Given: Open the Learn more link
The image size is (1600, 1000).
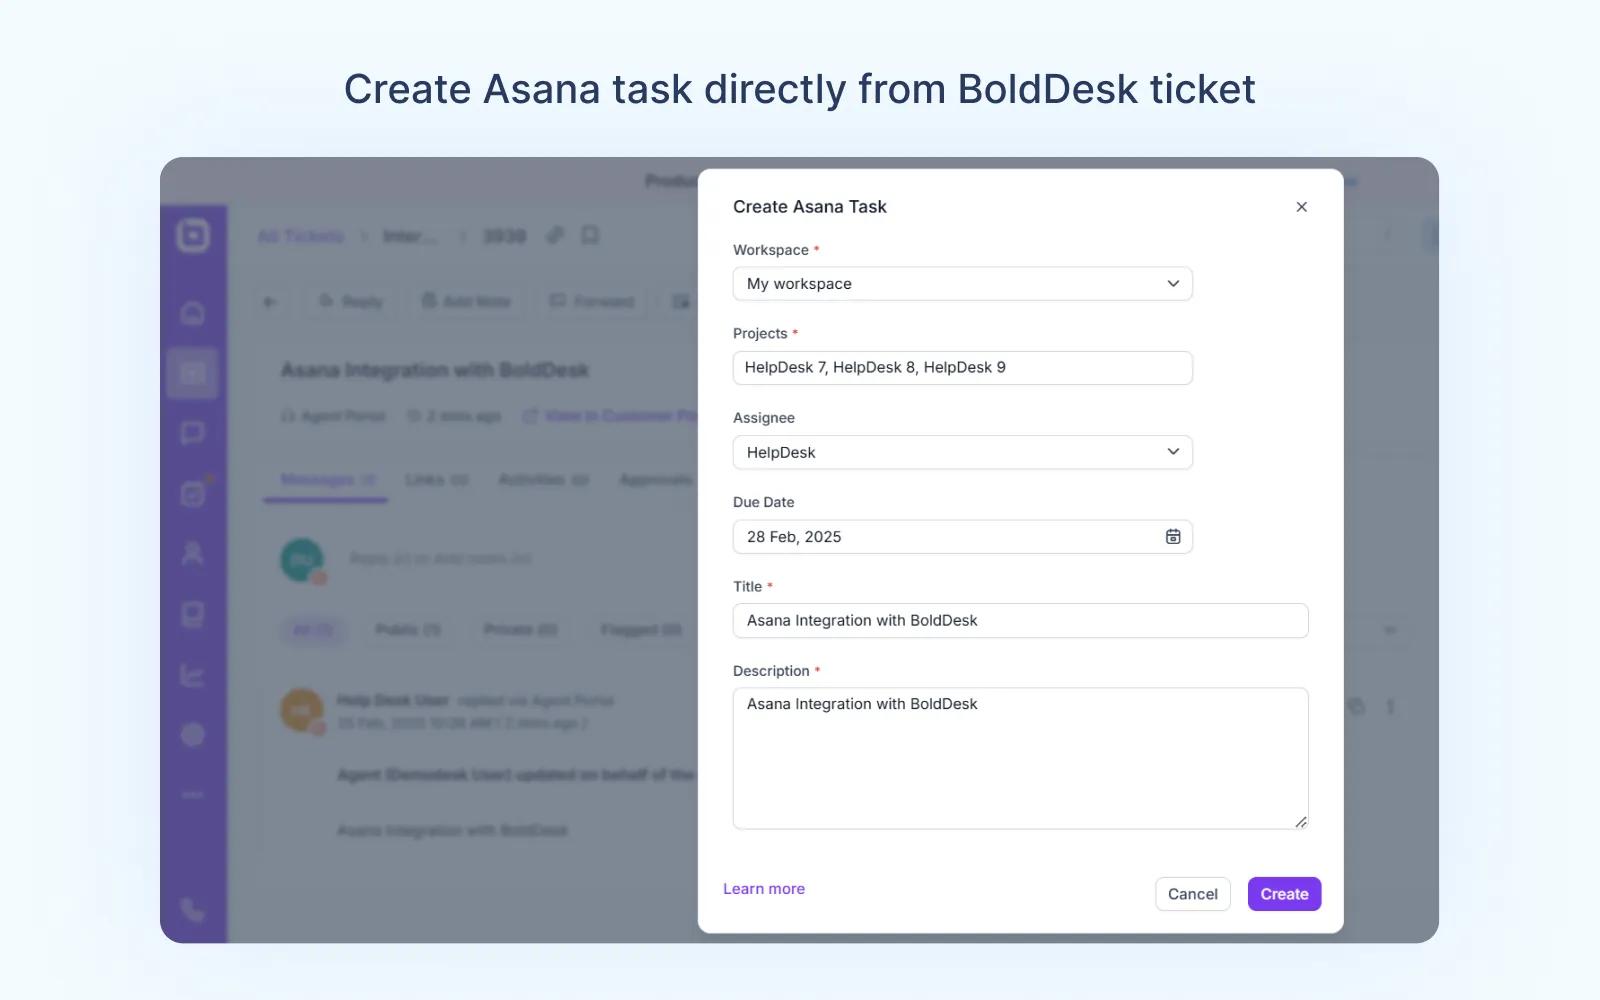Looking at the screenshot, I should pyautogui.click(x=764, y=889).
